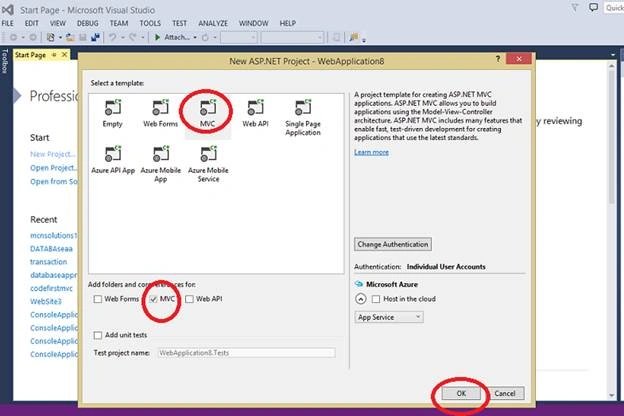Viewport: 624px width, 416px height.
Task: Collapse the Microsoft Azure section chevron
Action: (x=361, y=299)
